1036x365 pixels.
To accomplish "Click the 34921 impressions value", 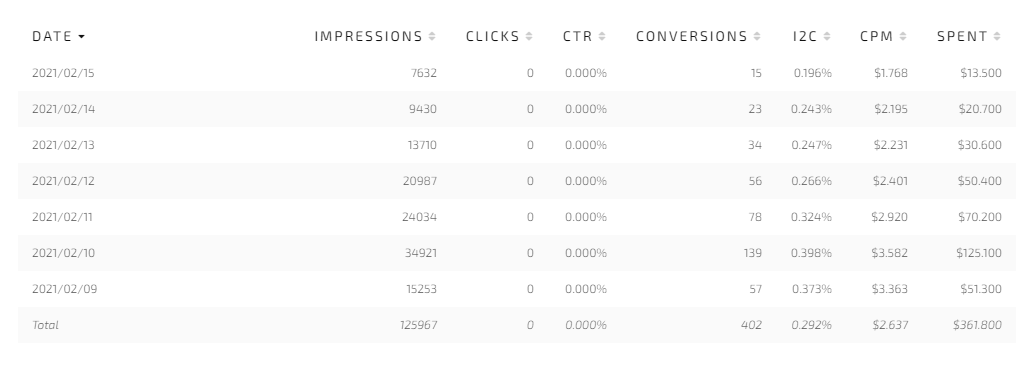I will pyautogui.click(x=421, y=253).
